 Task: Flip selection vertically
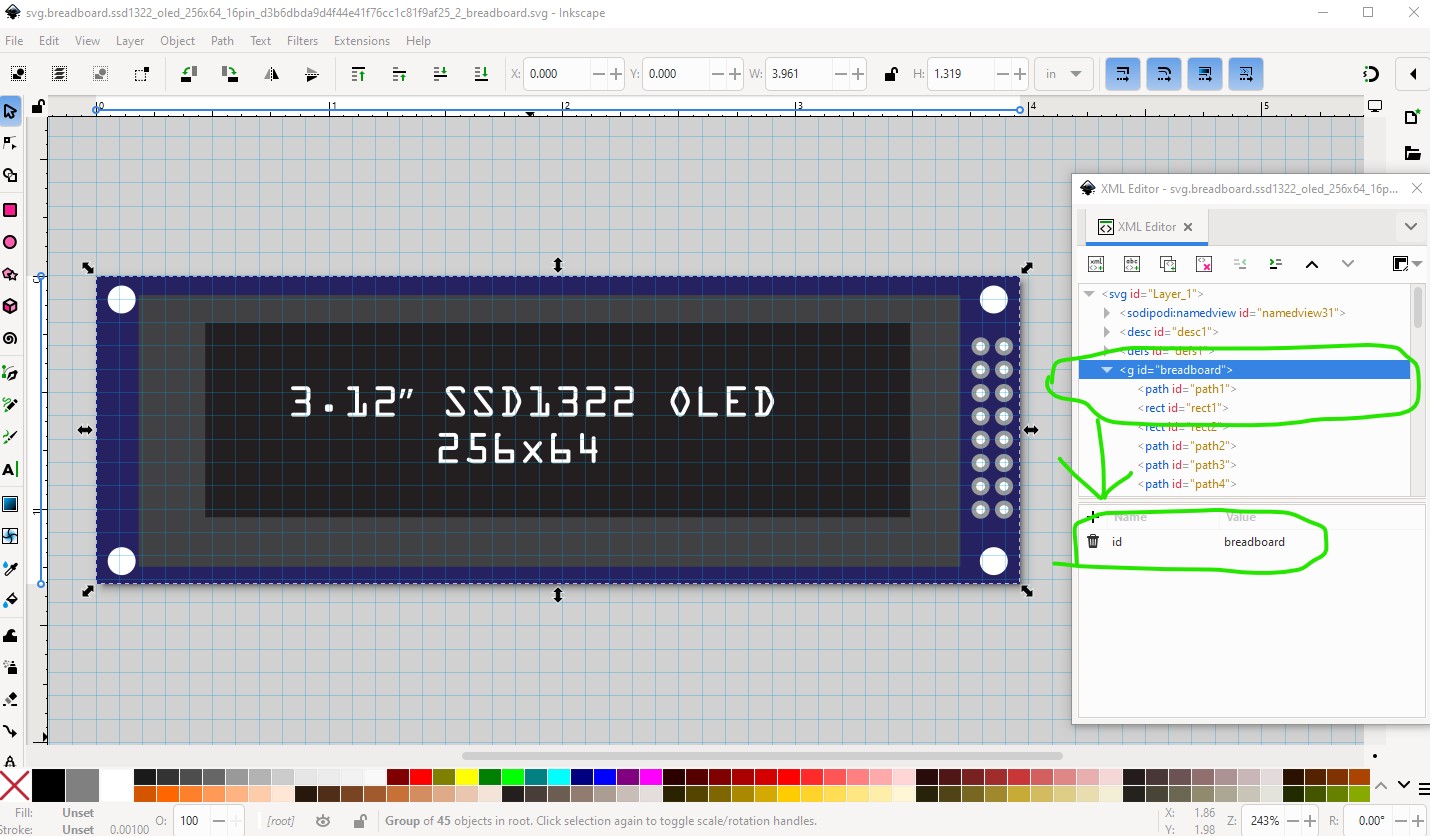pos(311,73)
